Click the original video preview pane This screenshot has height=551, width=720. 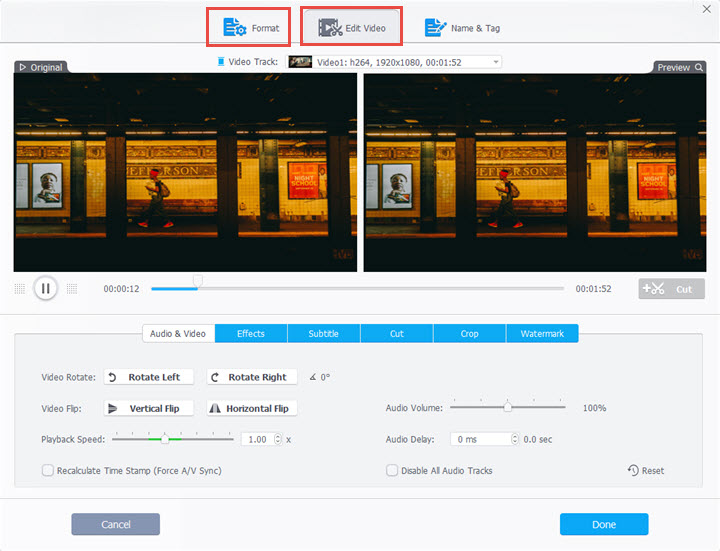pyautogui.click(x=185, y=172)
